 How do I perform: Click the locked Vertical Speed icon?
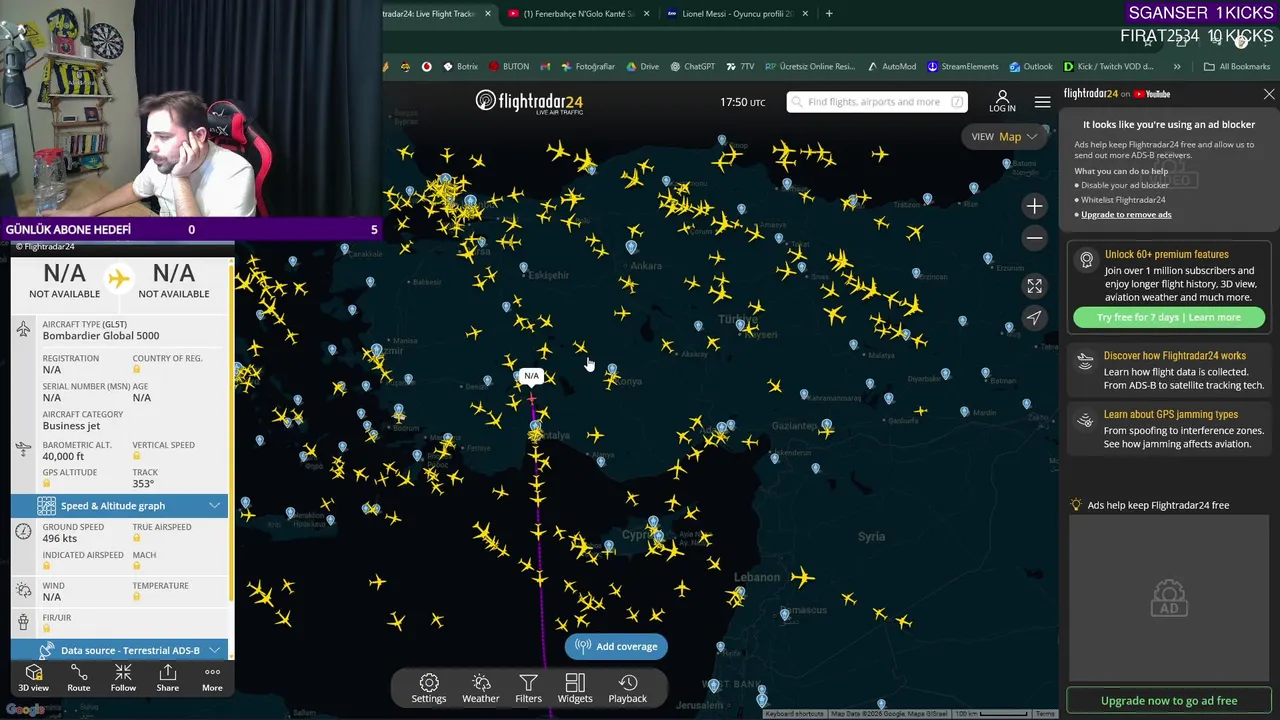point(137,456)
